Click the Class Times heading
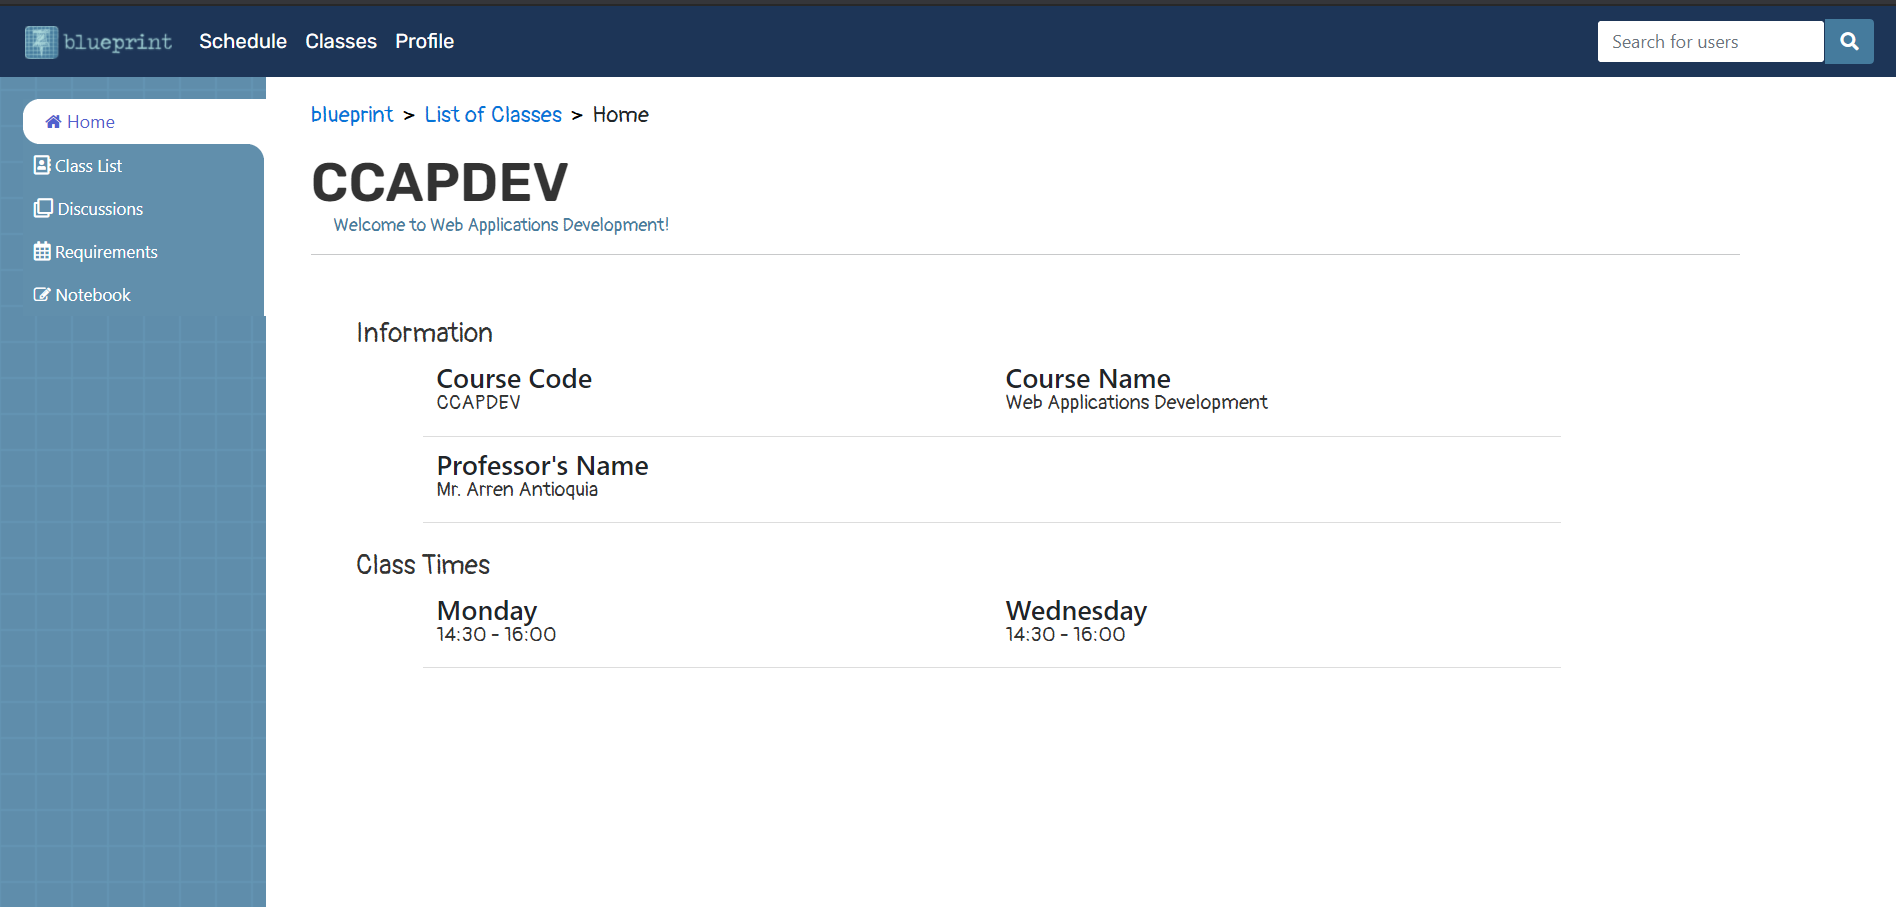 point(423,565)
